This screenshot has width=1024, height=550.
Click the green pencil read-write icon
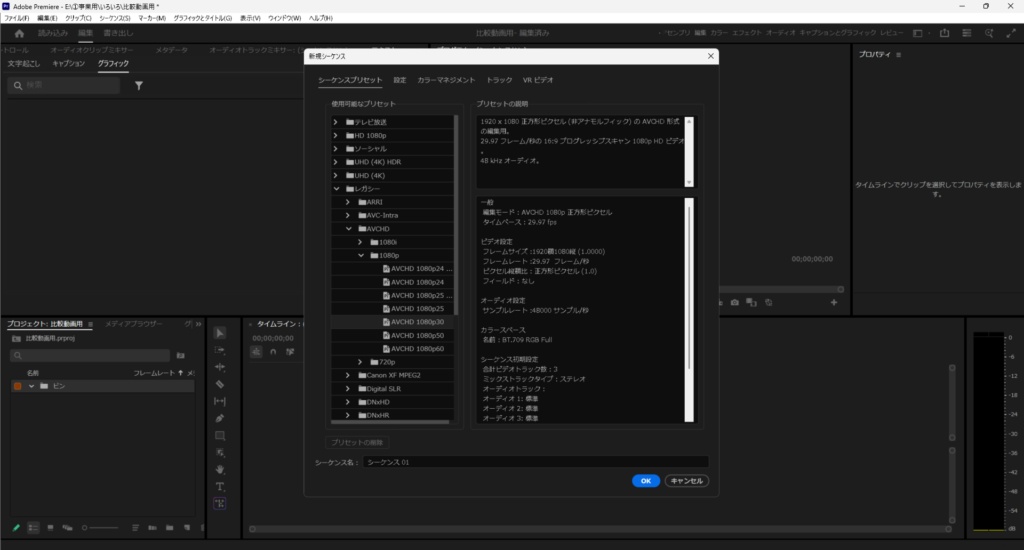[16, 528]
